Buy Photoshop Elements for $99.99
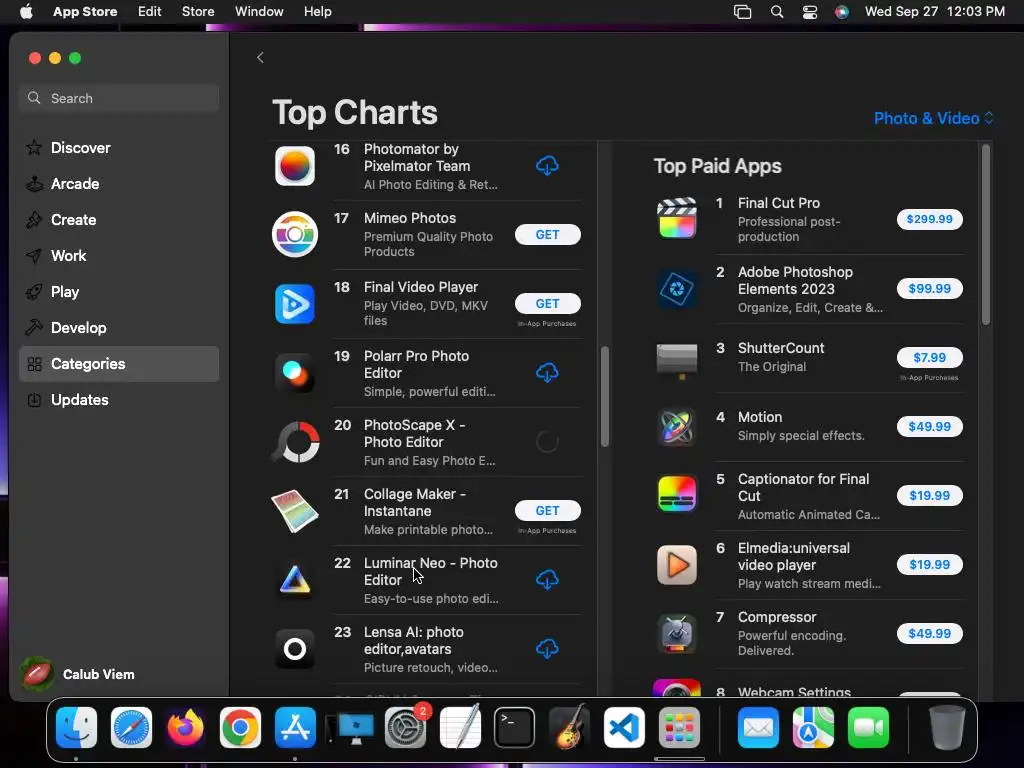Viewport: 1024px width, 768px height. click(x=929, y=289)
